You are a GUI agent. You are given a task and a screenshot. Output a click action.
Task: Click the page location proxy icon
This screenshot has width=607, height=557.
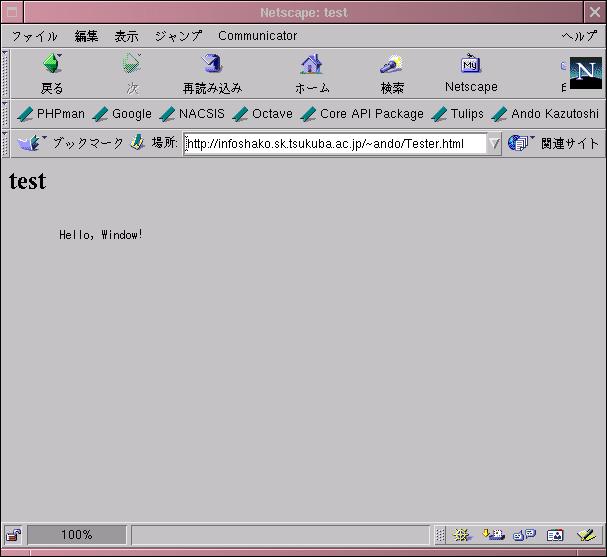(137, 143)
